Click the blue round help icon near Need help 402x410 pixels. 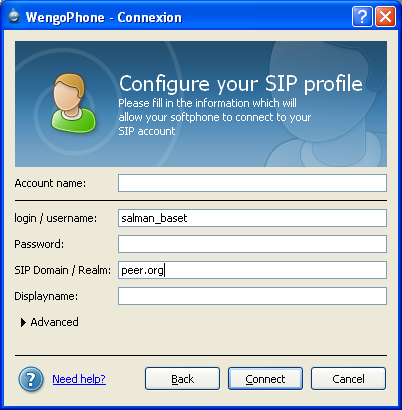[x=31, y=379]
